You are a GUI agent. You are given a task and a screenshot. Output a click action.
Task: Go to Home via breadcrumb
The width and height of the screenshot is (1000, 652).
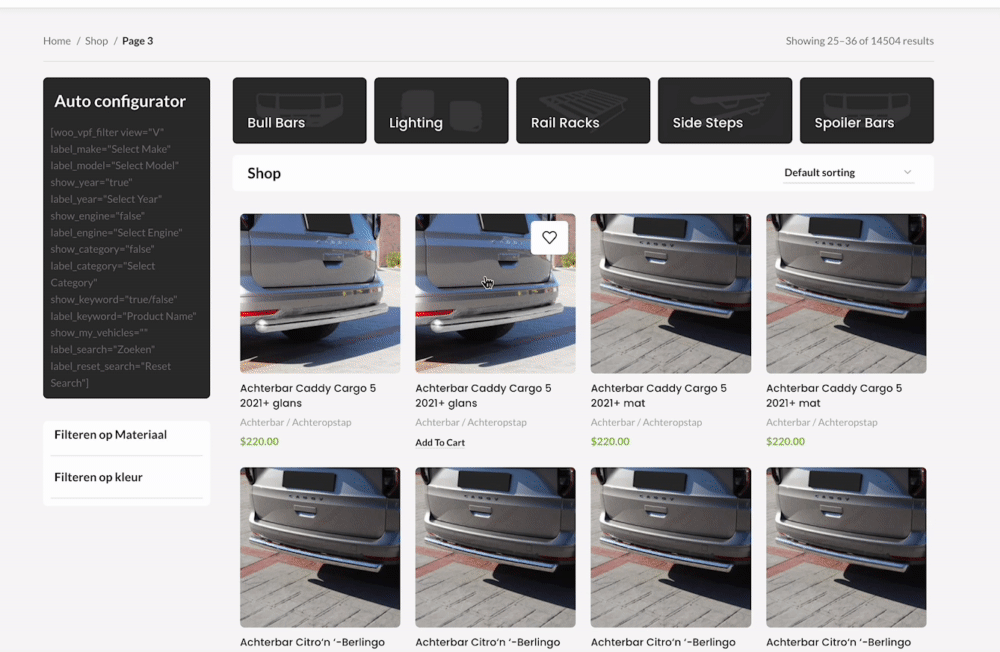pos(57,41)
